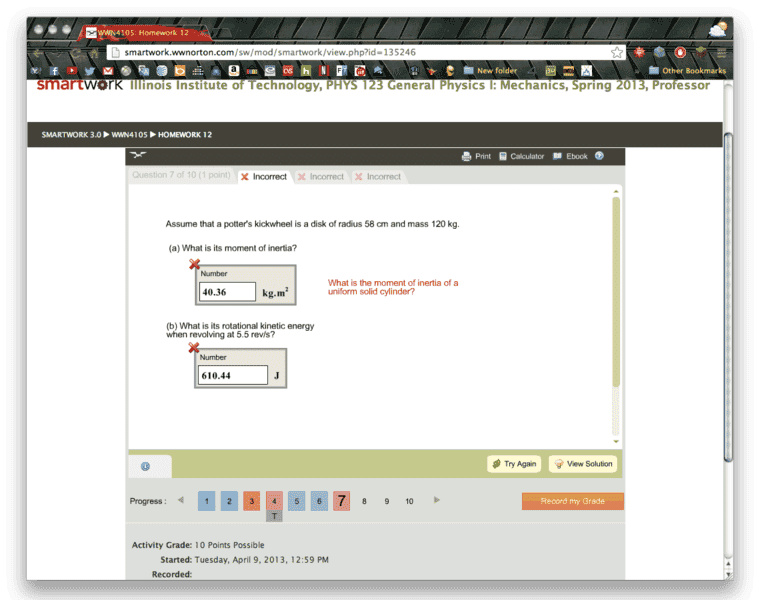Click the question panel vertical scrollbar
The height and width of the screenshot is (600, 760).
616,292
